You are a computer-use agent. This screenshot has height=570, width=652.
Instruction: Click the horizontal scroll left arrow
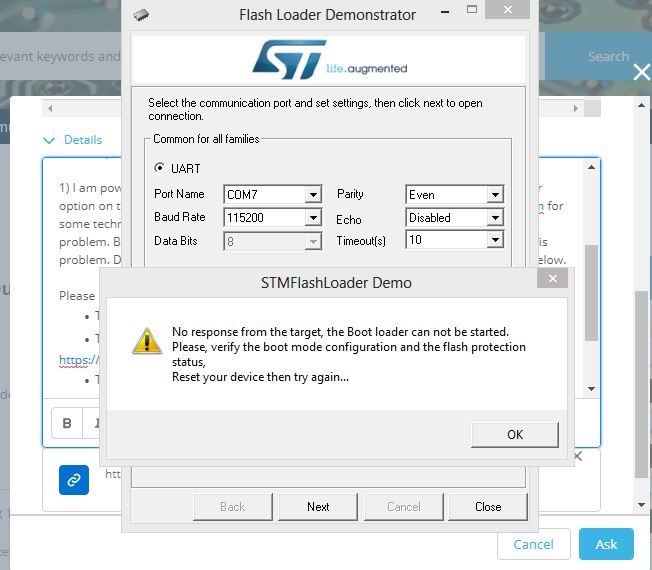point(50,109)
